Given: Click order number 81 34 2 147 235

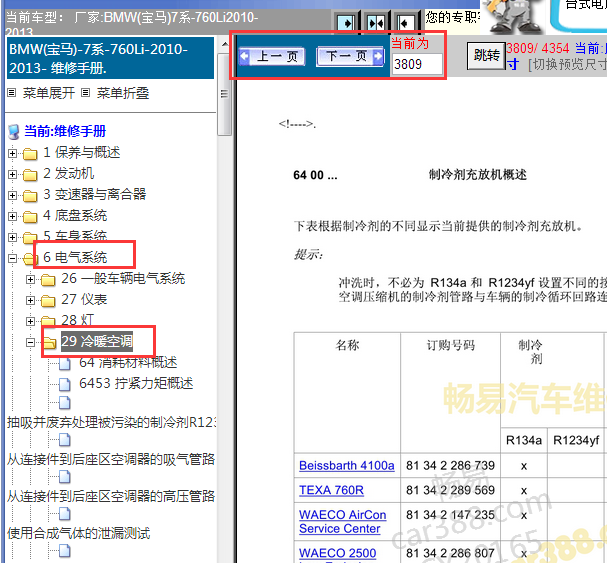Looking at the screenshot, I should pyautogui.click(x=450, y=515).
